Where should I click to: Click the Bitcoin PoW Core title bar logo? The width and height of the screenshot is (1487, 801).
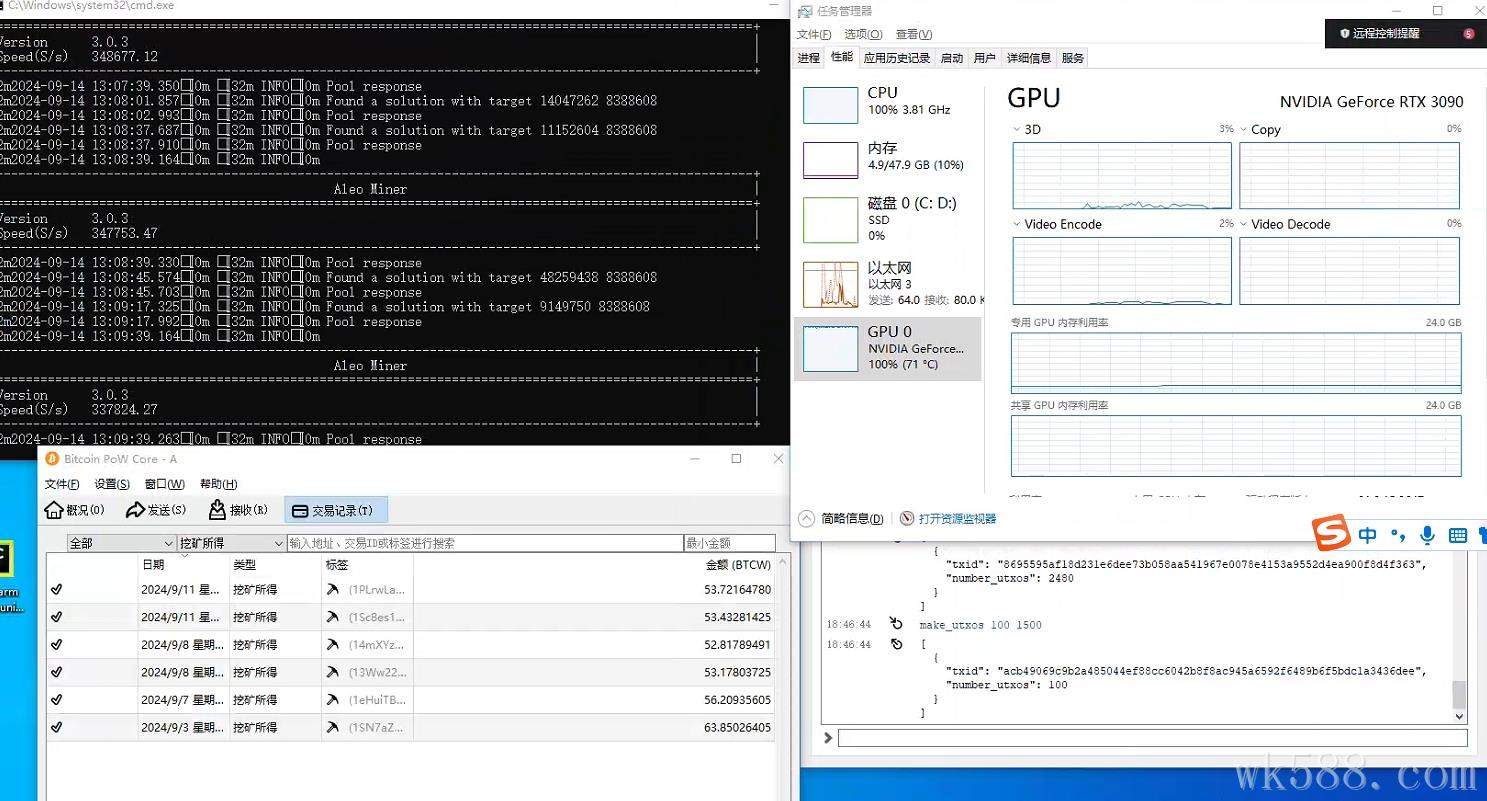coord(53,458)
